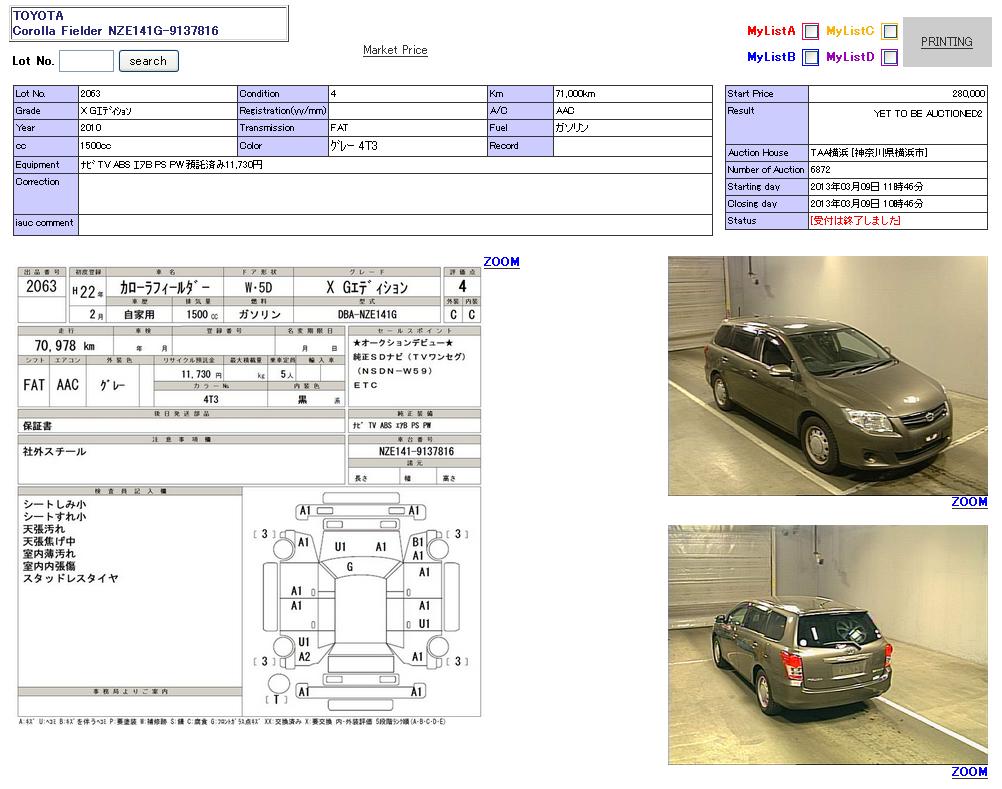Click ZOOM link under rear car photo
1002x789 pixels.
969,772
